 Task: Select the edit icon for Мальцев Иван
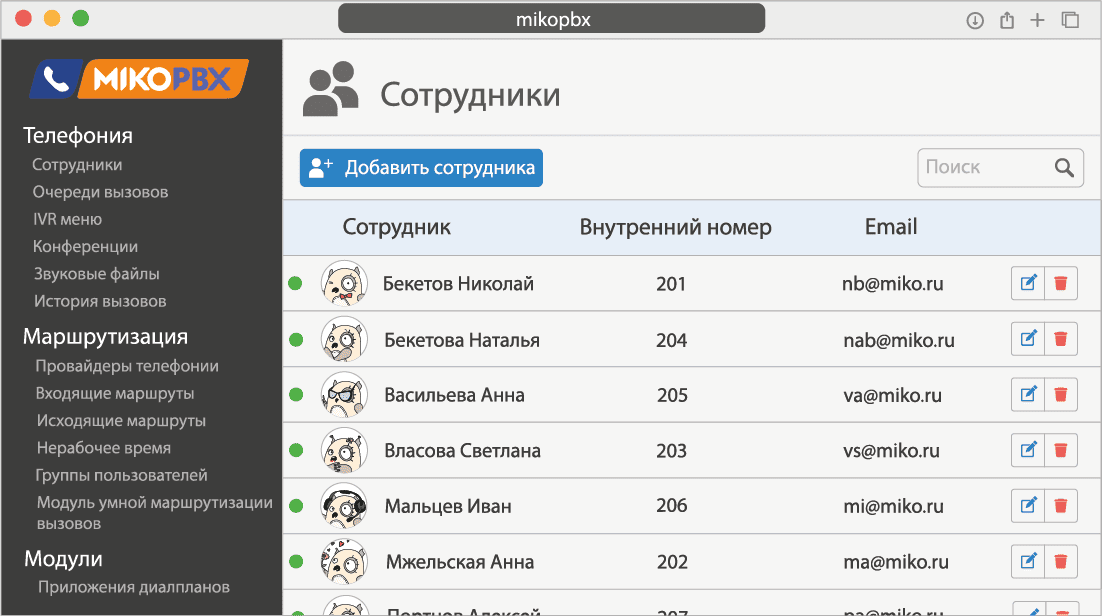coord(1028,505)
